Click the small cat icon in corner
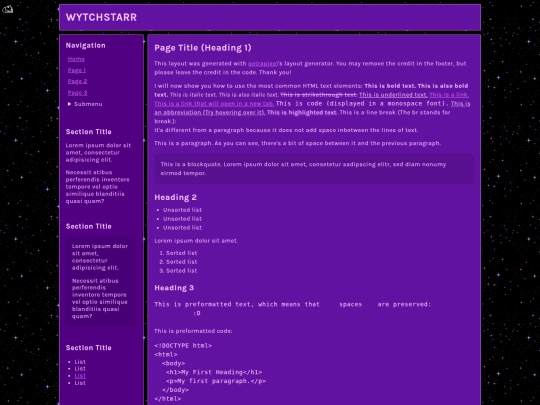 (x=7, y=9)
